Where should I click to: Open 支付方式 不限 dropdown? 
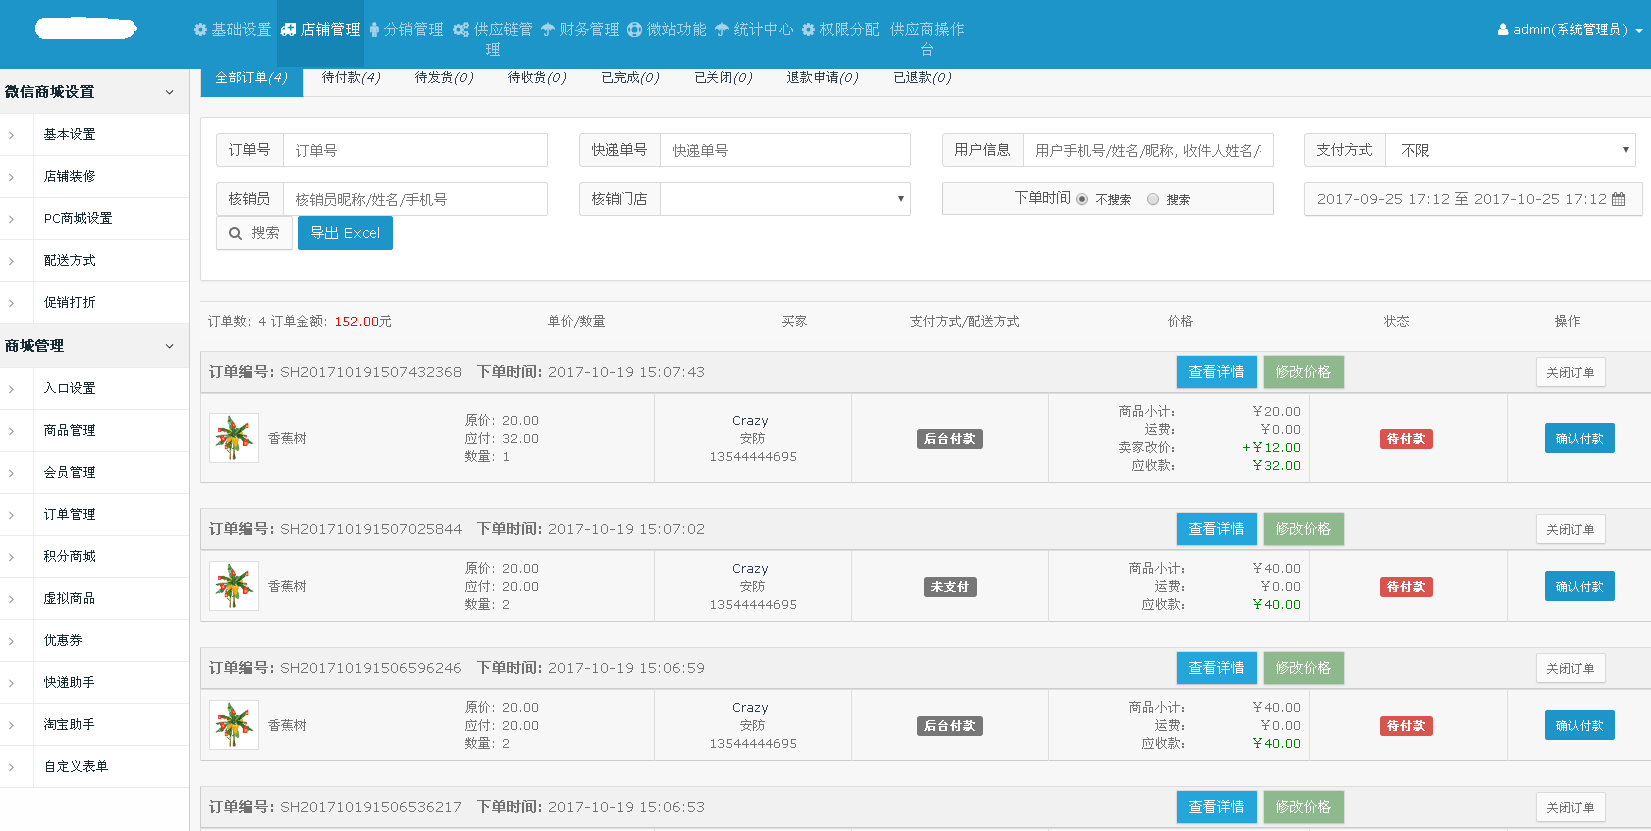1512,150
